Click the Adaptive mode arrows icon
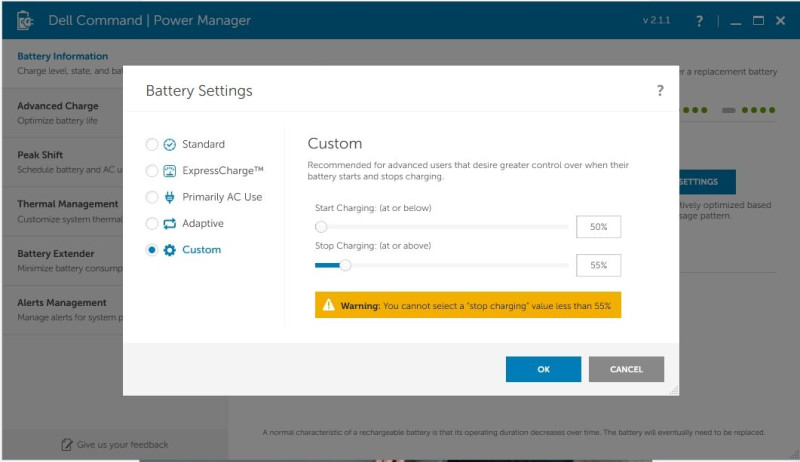This screenshot has height=462, width=800. click(170, 224)
